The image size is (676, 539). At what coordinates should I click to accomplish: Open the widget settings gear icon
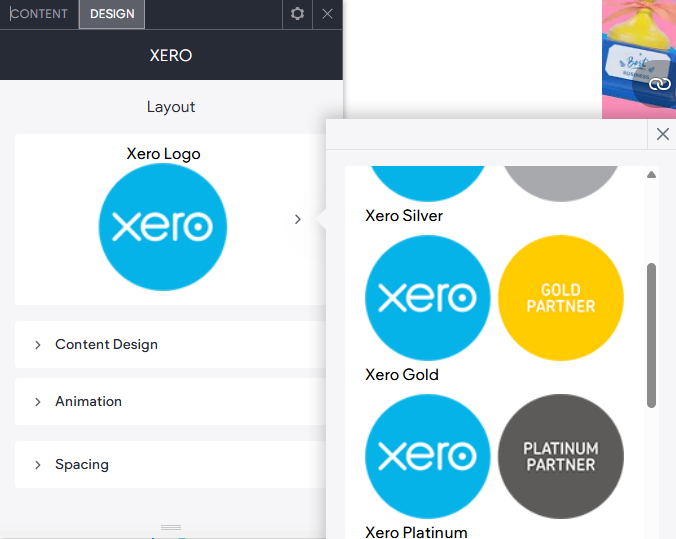click(297, 14)
